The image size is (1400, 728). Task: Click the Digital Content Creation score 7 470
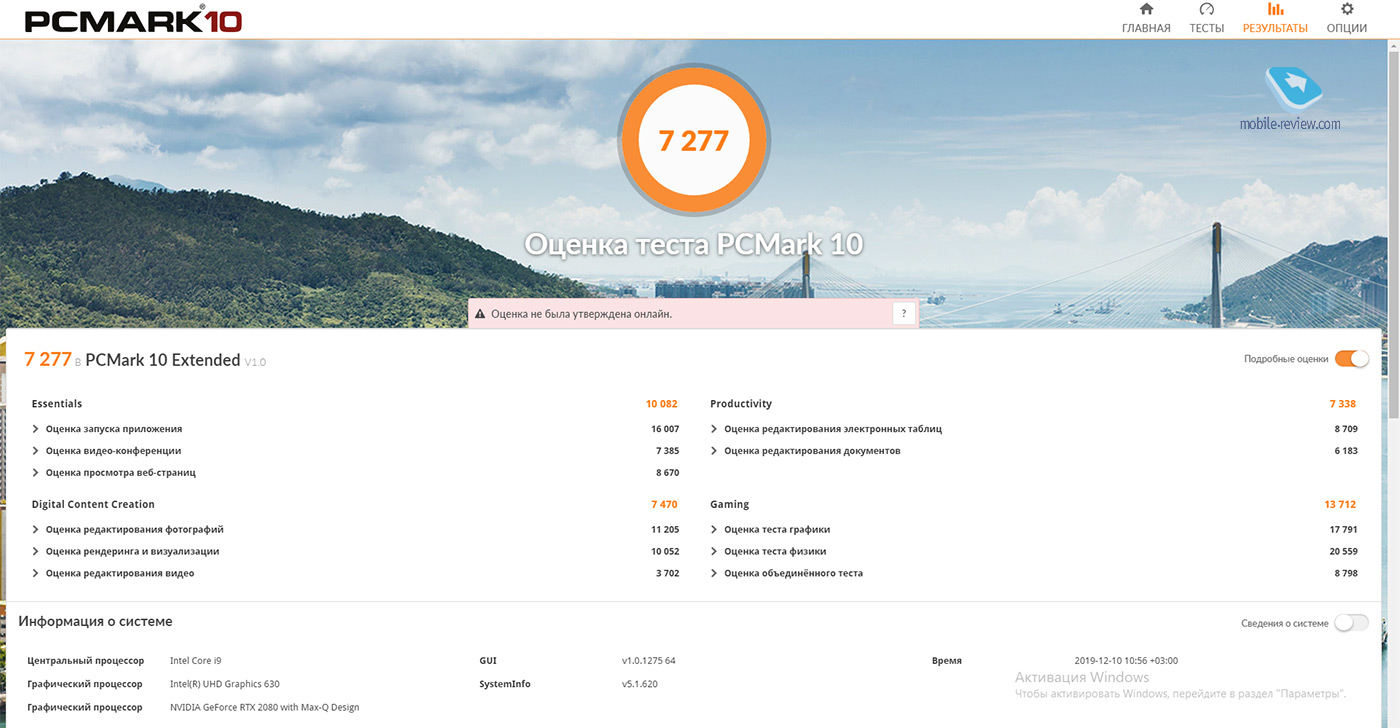[664, 505]
